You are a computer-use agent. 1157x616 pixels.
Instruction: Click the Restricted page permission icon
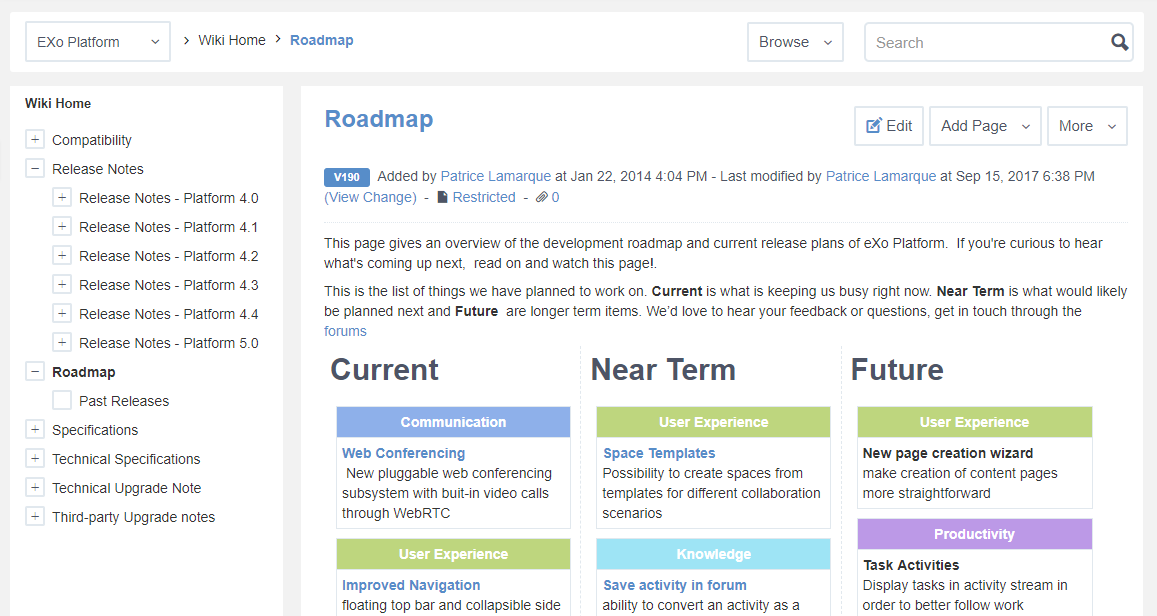click(443, 197)
